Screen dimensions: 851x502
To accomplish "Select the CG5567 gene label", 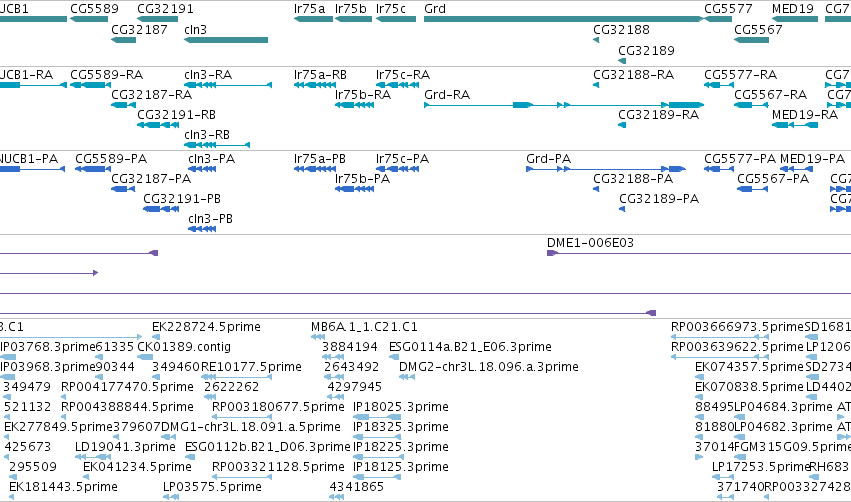I will coord(758,29).
